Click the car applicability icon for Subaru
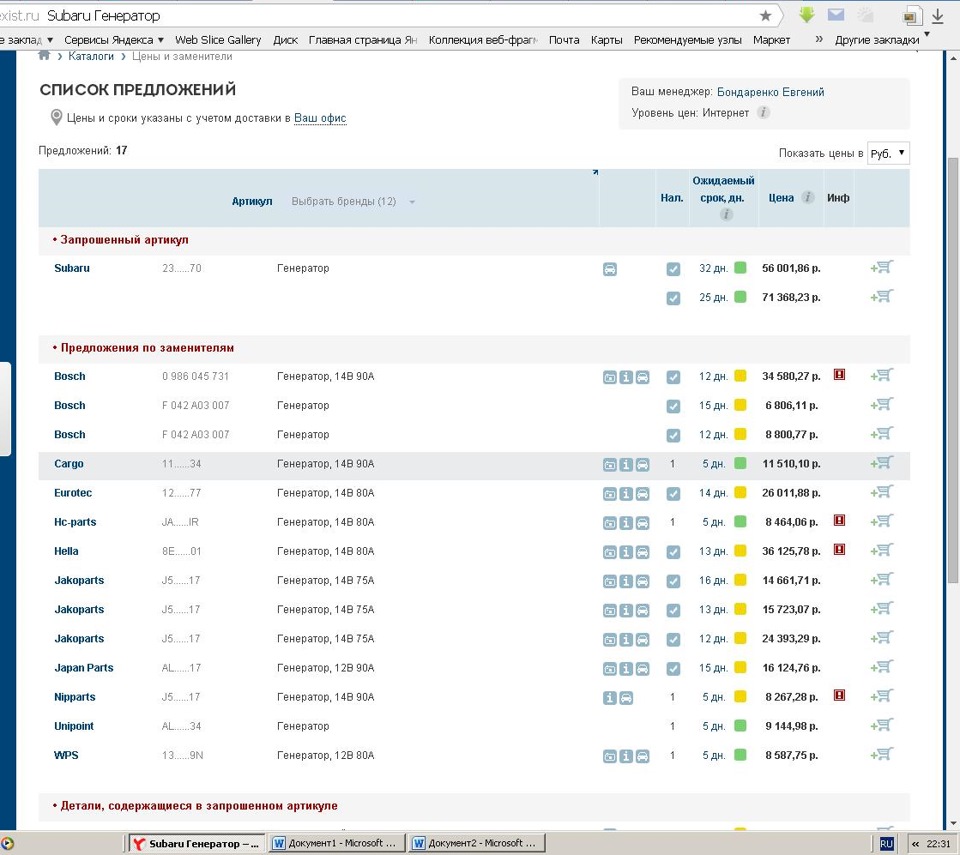This screenshot has height=855, width=960. click(x=609, y=269)
